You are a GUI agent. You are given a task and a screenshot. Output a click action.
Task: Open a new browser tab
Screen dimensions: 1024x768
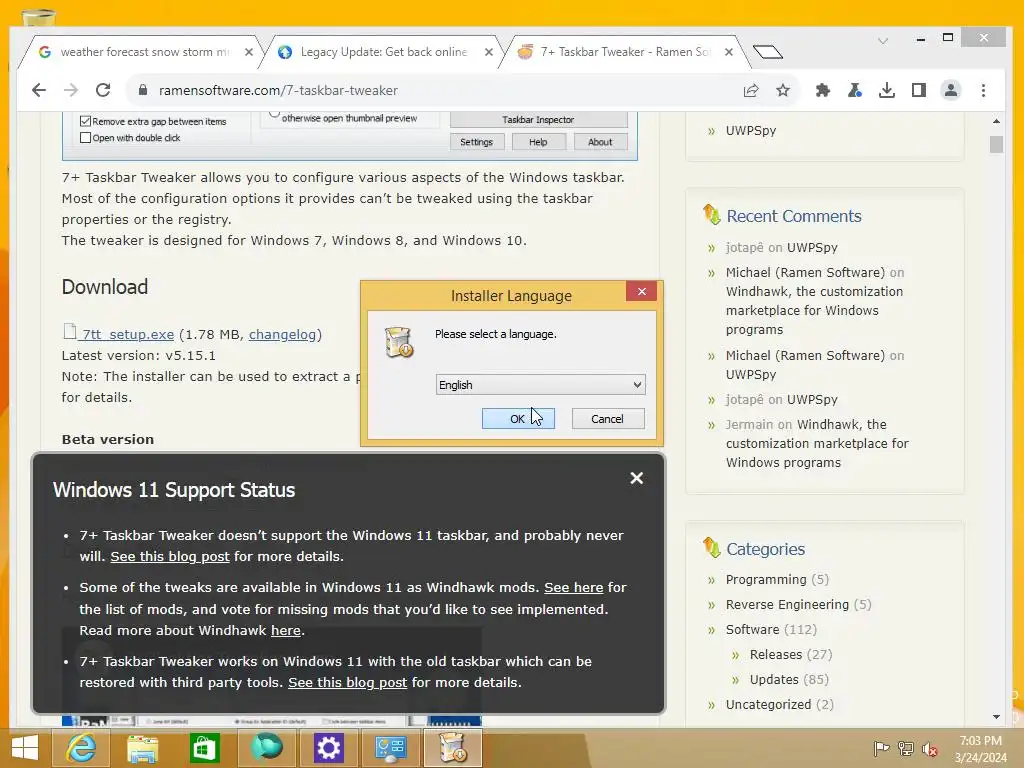click(767, 52)
